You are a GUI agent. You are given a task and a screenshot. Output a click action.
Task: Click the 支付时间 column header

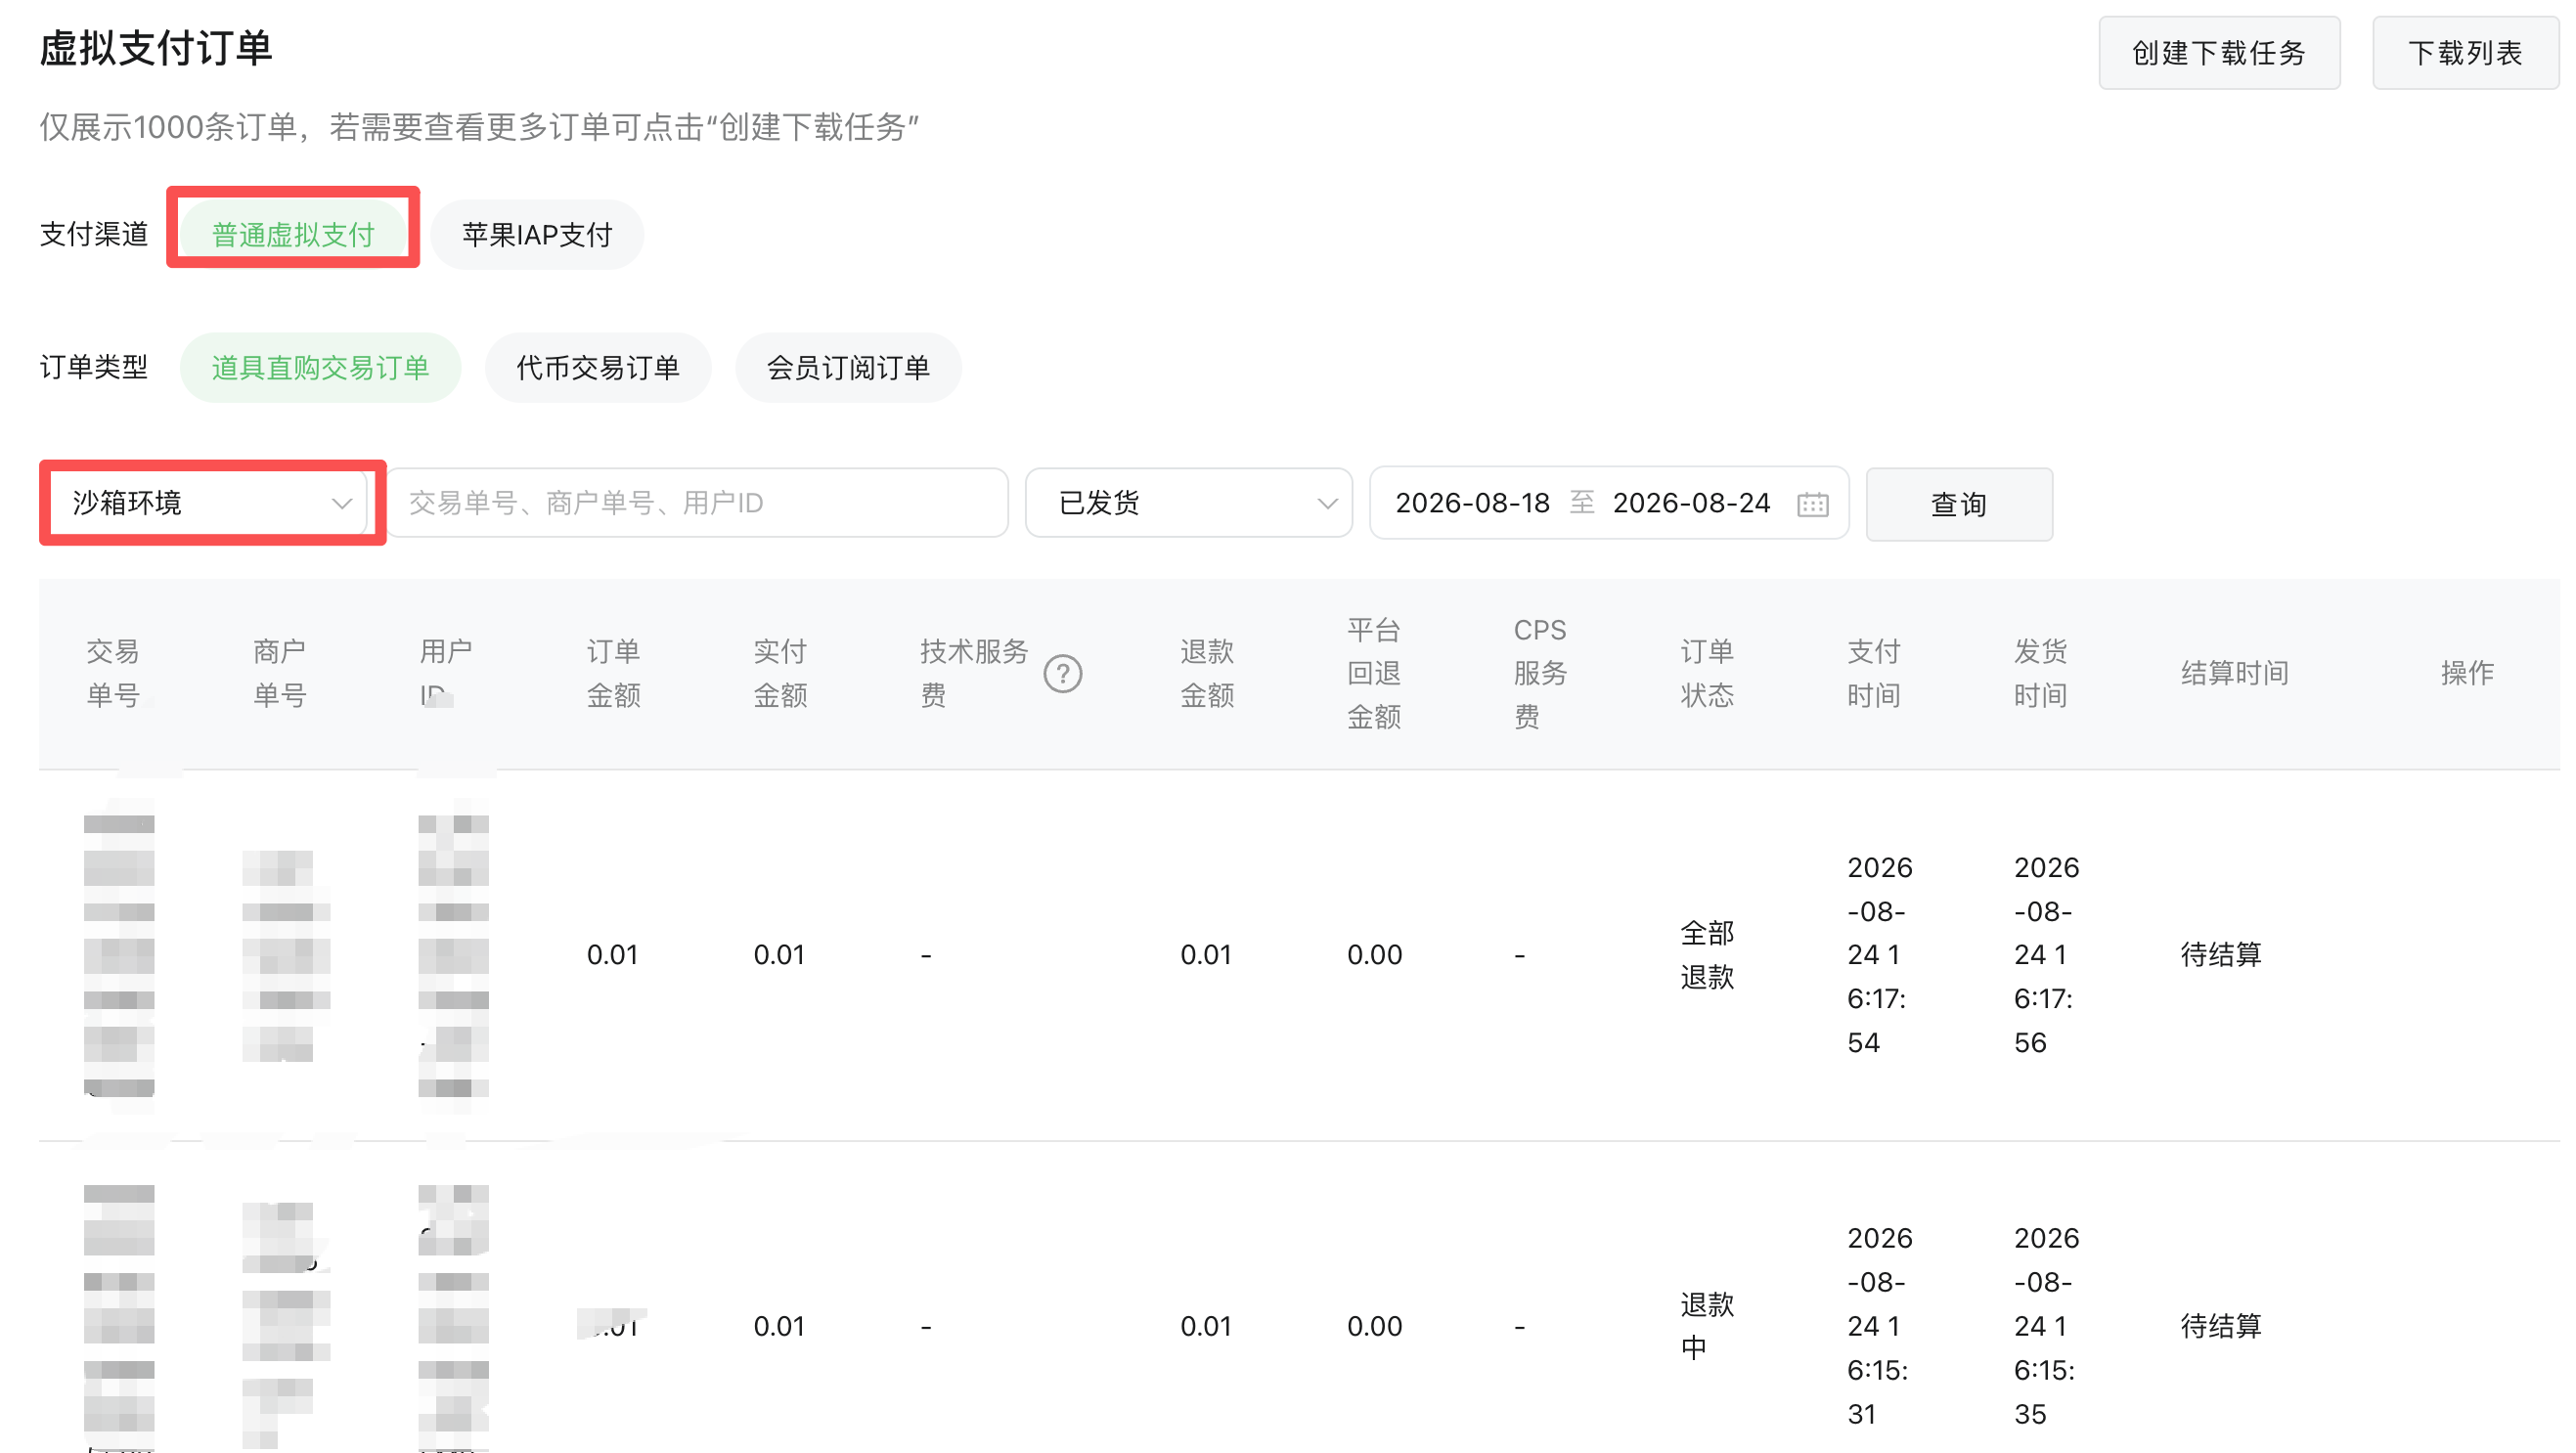coord(1874,673)
